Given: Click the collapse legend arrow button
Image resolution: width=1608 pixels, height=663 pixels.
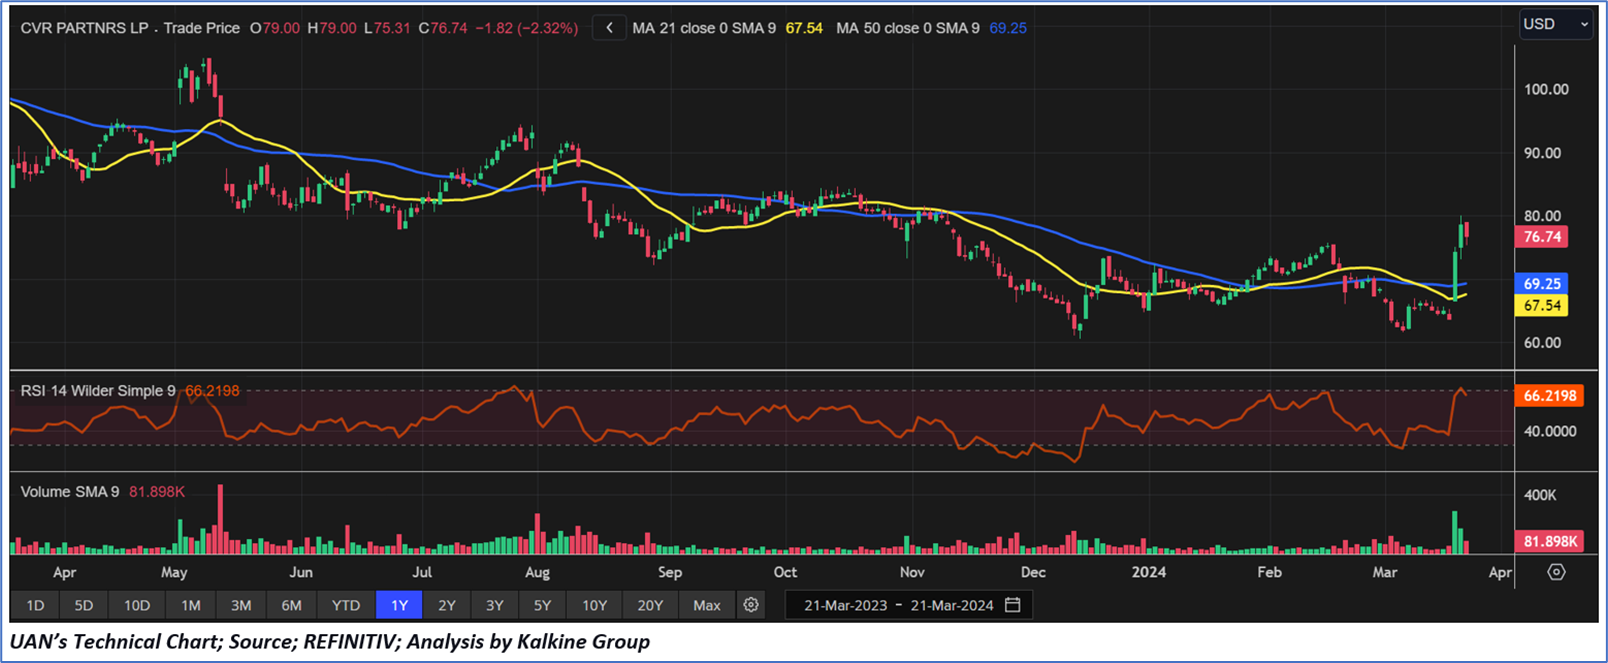Looking at the screenshot, I should click(609, 28).
